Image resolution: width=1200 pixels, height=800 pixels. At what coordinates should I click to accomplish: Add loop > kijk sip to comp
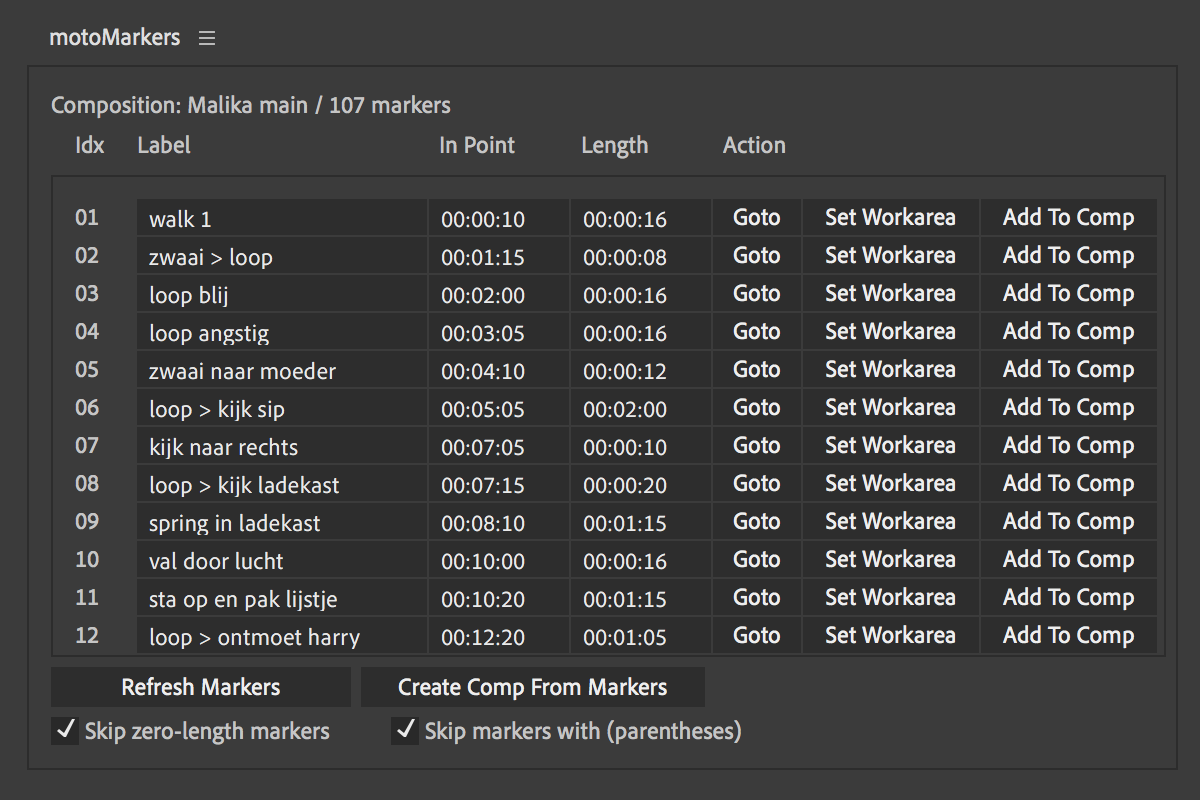pos(1068,408)
